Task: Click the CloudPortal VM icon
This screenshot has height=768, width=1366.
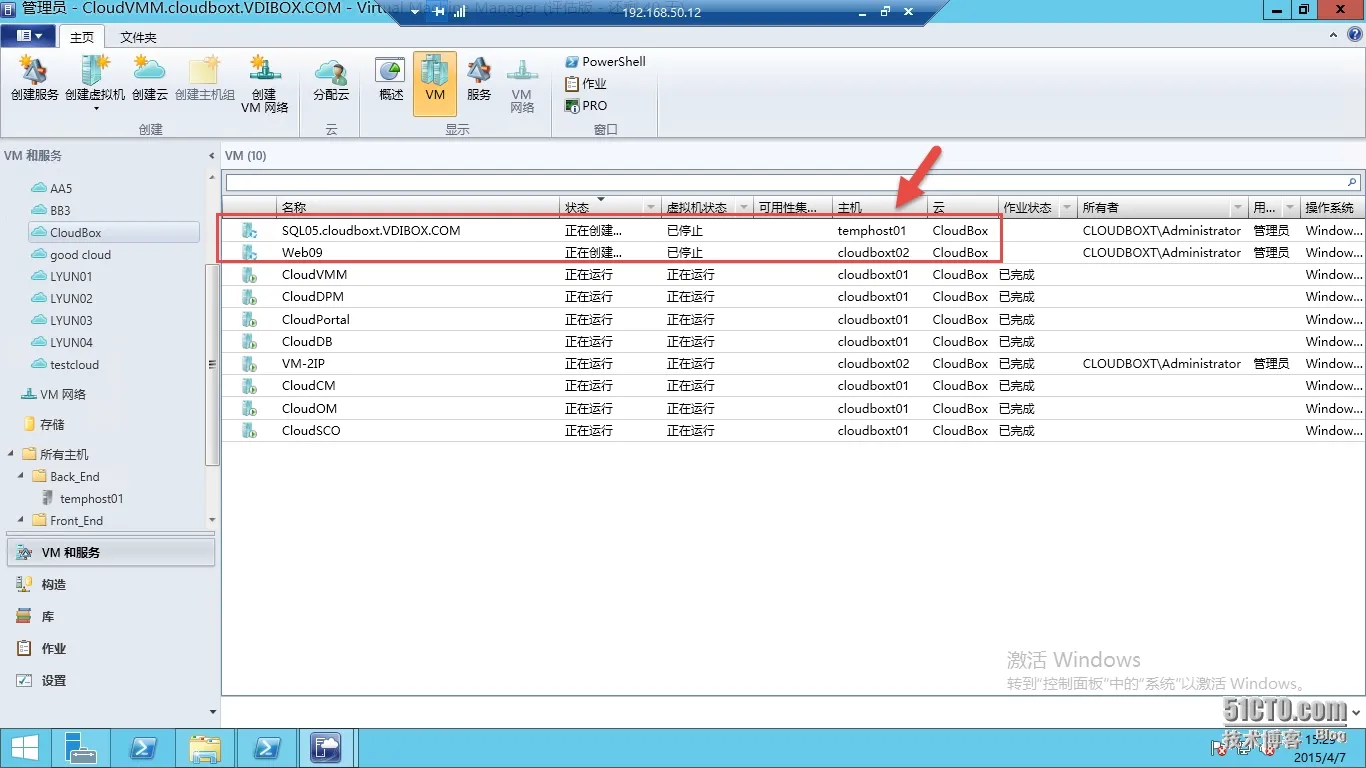Action: [x=249, y=319]
